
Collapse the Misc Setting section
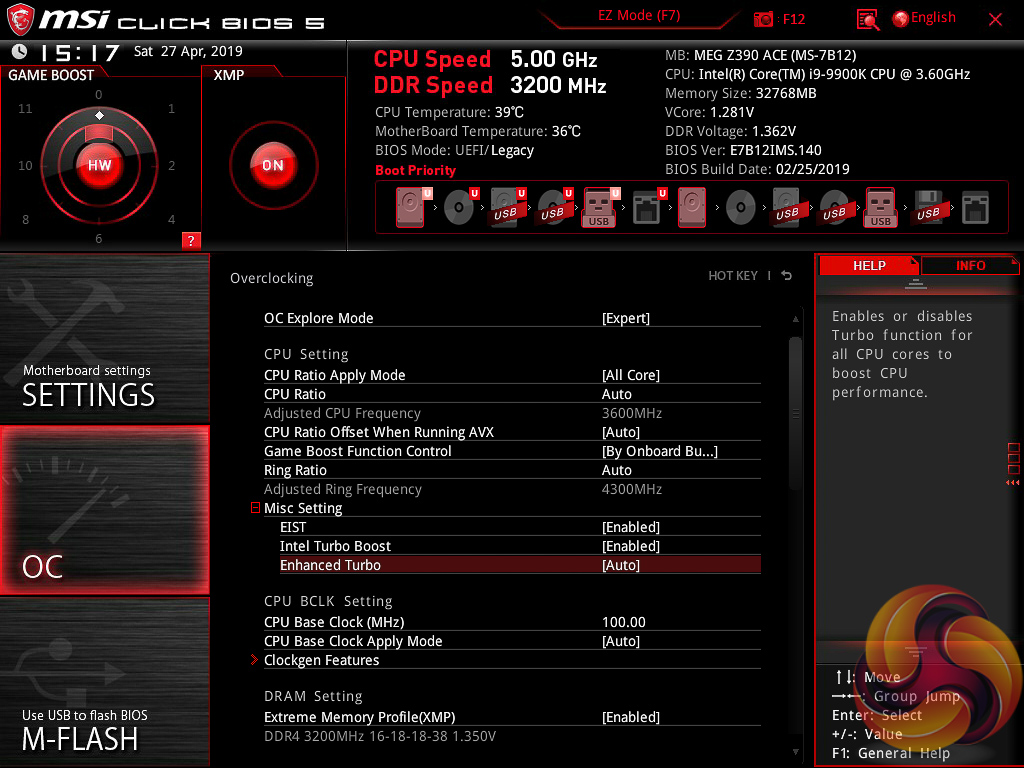pyautogui.click(x=255, y=507)
